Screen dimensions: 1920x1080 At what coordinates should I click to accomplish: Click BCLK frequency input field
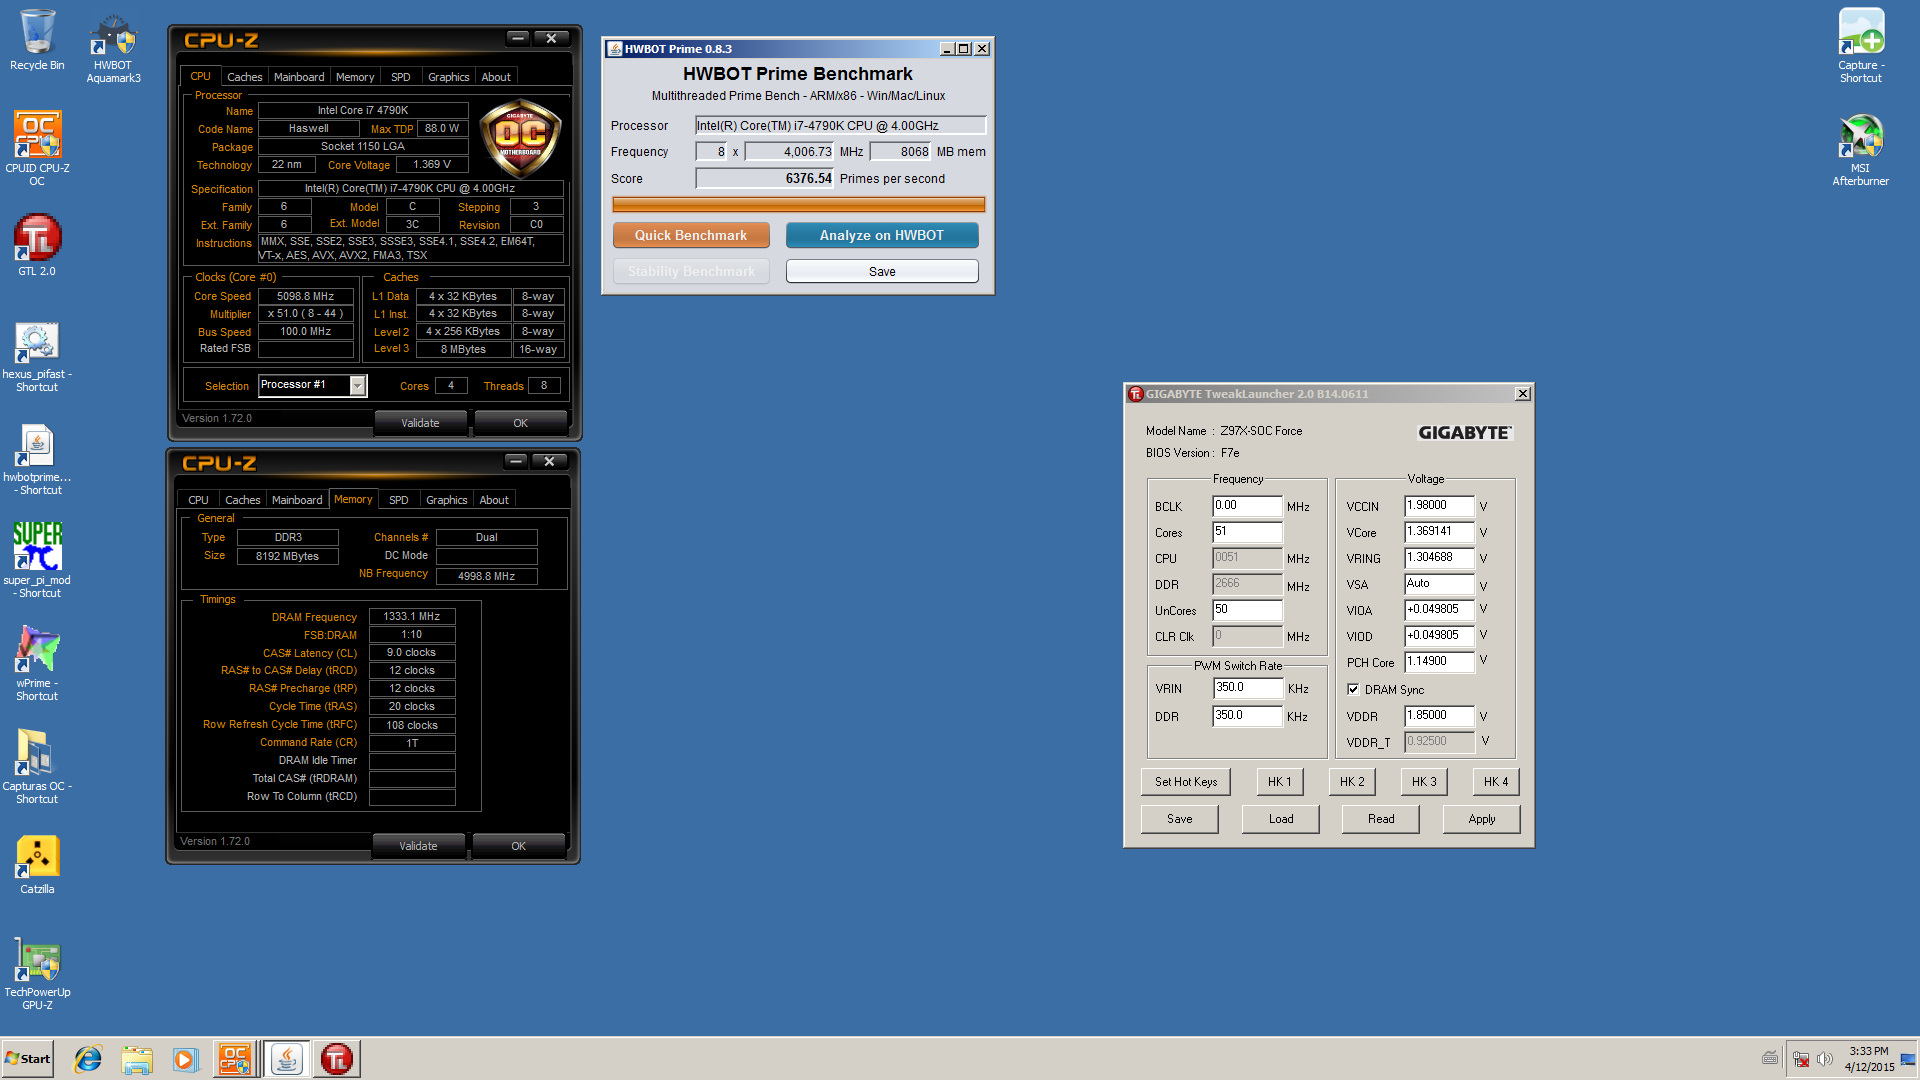1247,506
